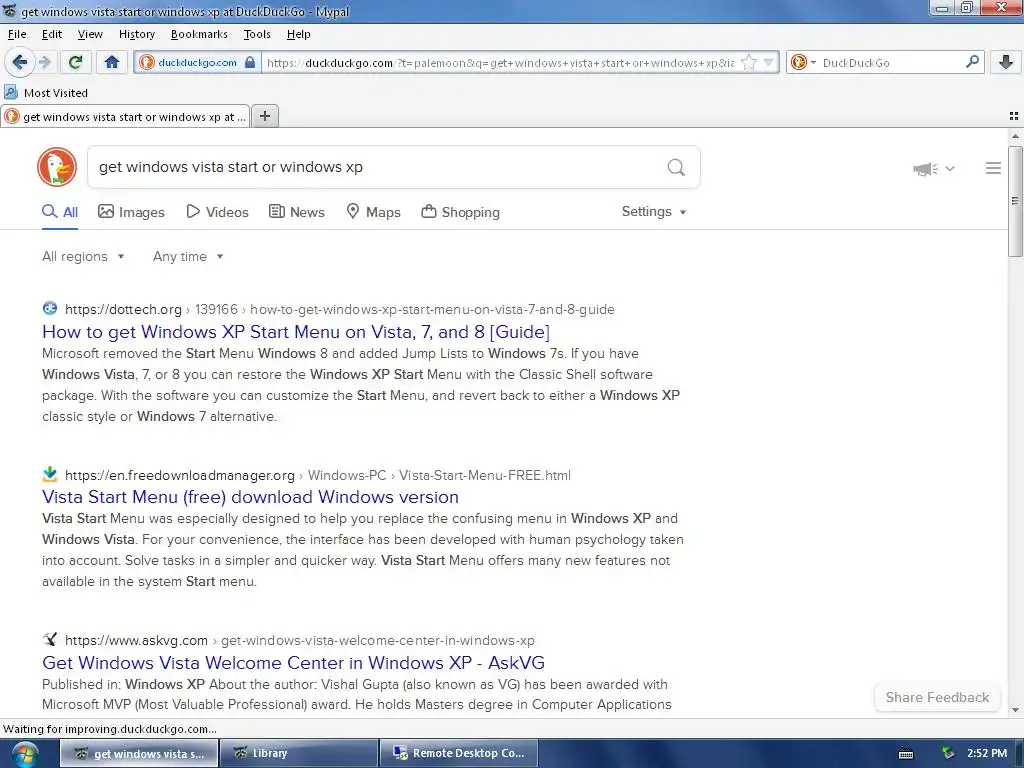Click the Mypal browser taskbar button
Image resolution: width=1024 pixels, height=768 pixels.
139,753
